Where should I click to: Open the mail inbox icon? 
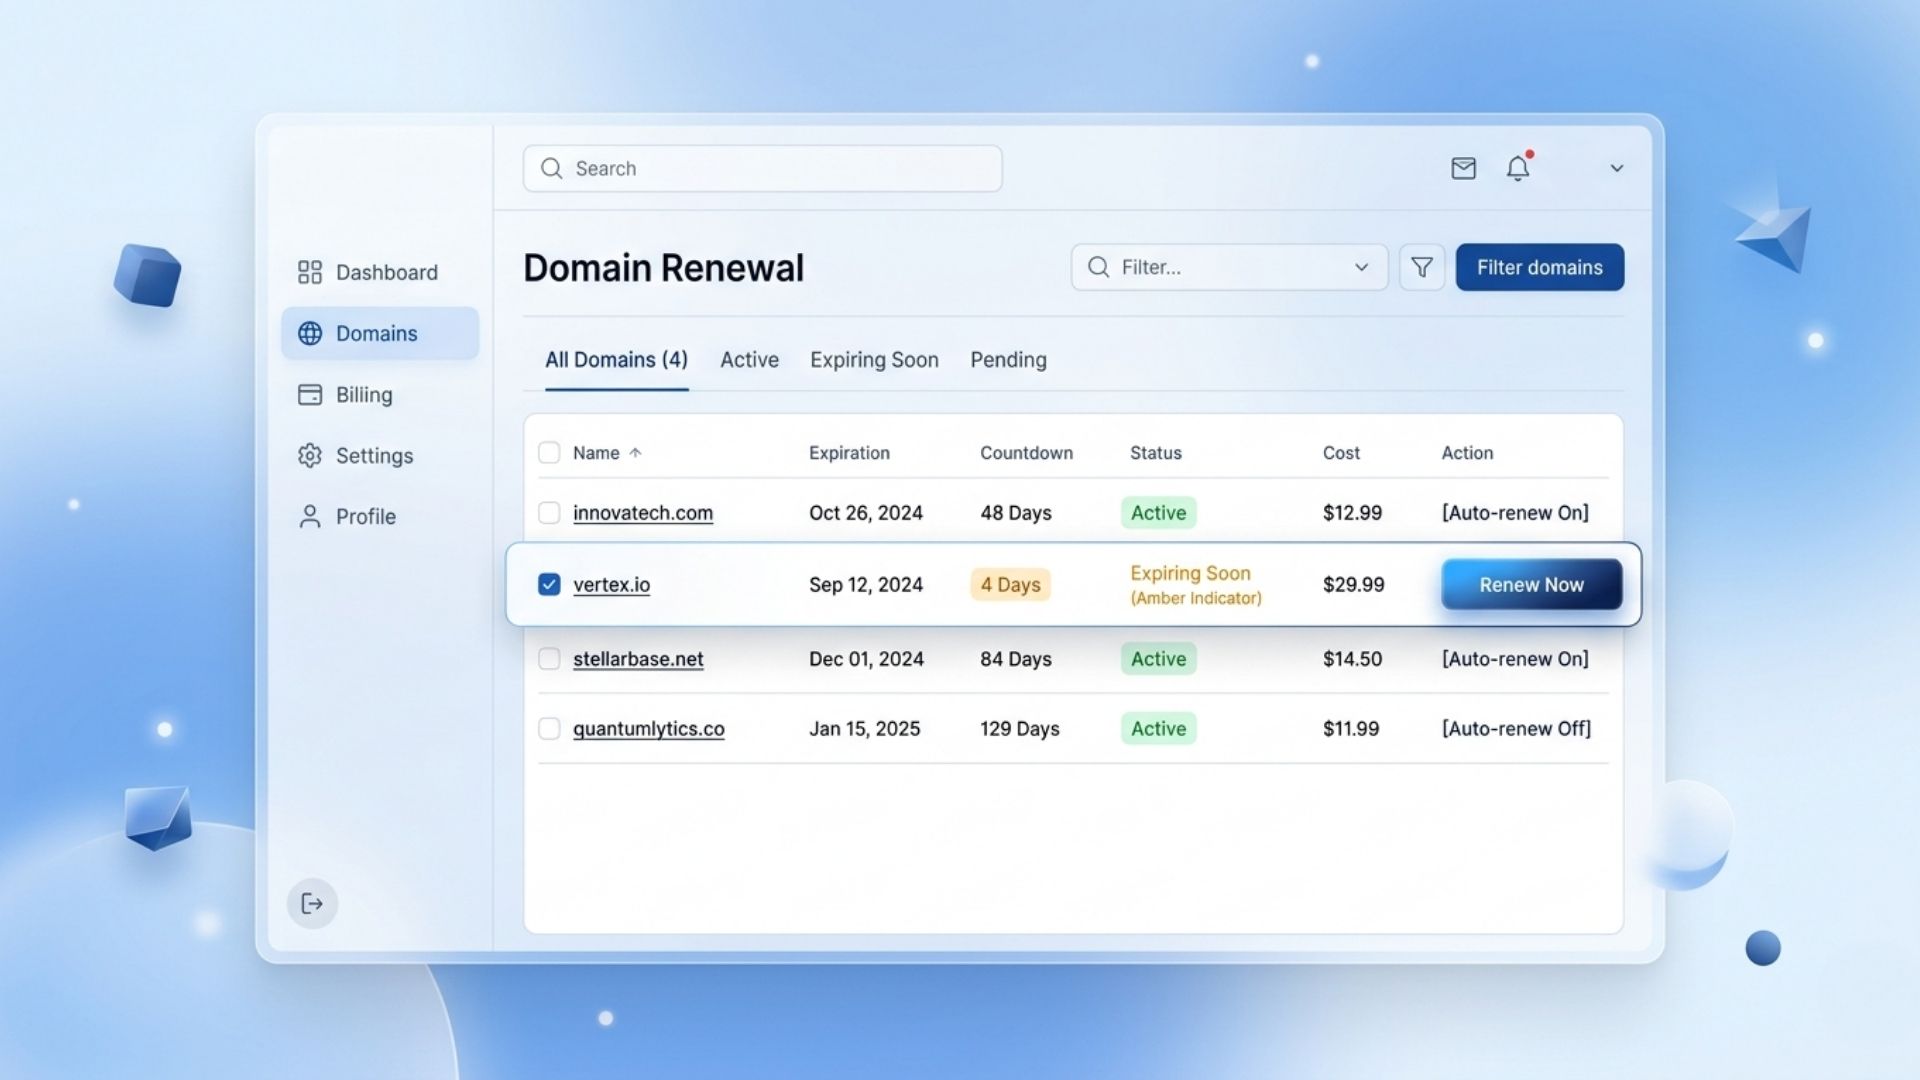1463,168
